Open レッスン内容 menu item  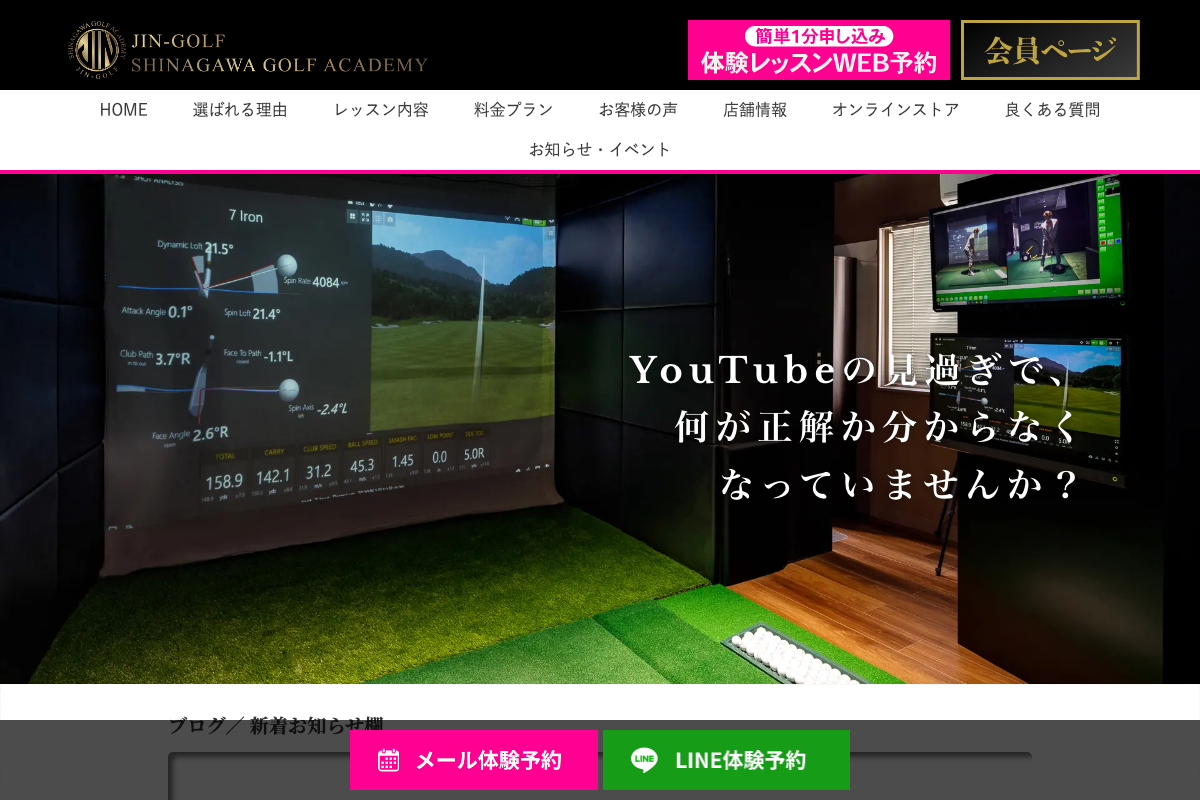(x=381, y=110)
